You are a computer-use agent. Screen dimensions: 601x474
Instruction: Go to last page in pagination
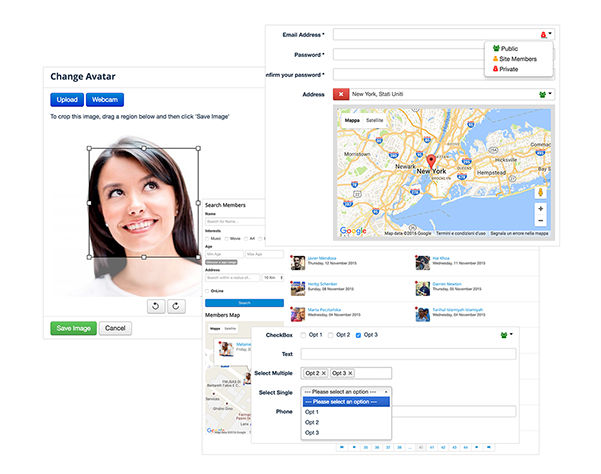point(489,447)
